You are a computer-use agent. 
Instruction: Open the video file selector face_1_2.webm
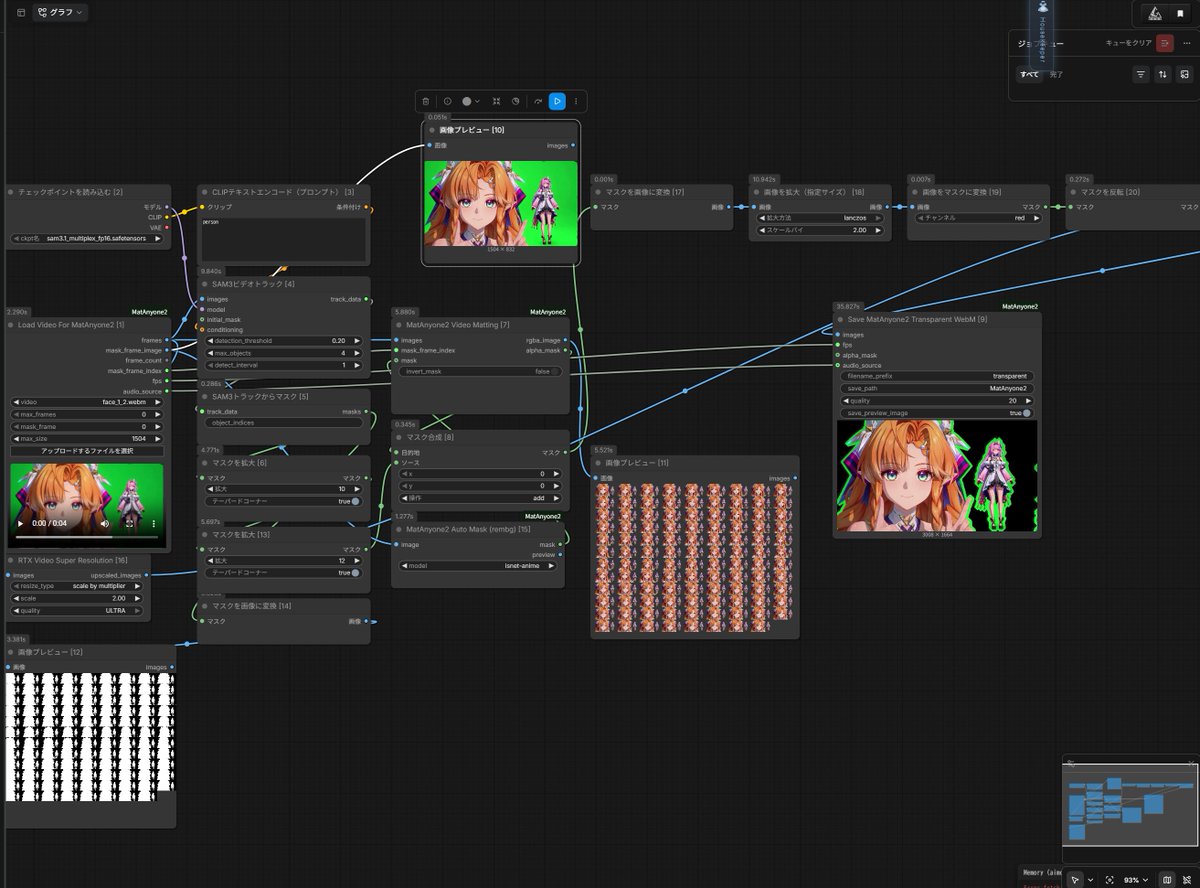tap(87, 402)
